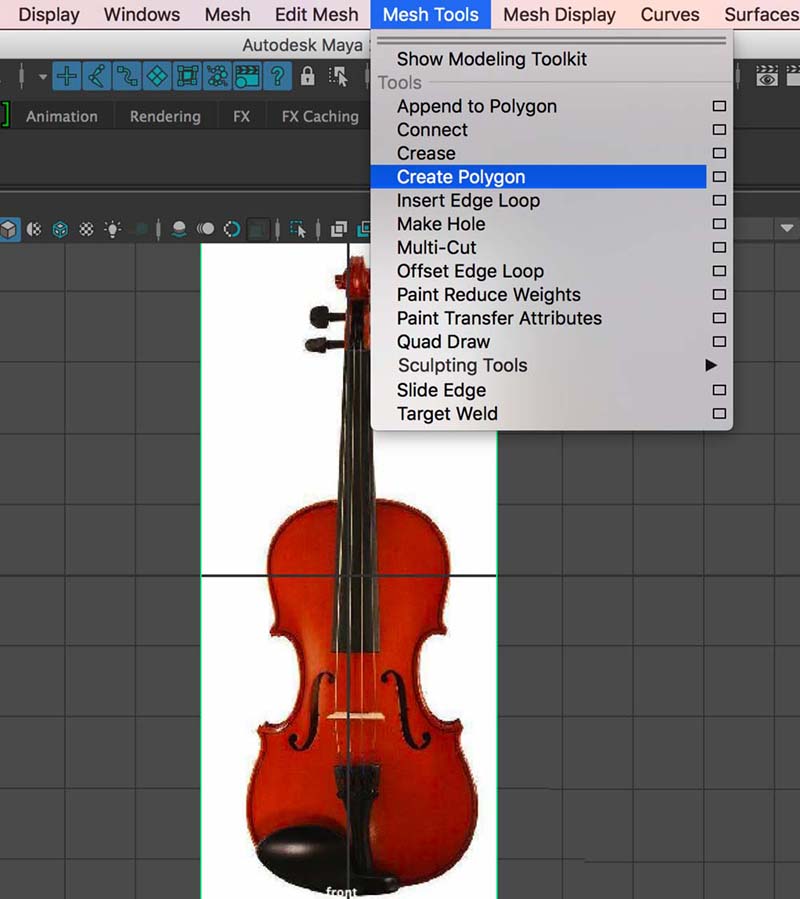Open the Mesh Display menu
The height and width of the screenshot is (899, 800).
click(559, 14)
